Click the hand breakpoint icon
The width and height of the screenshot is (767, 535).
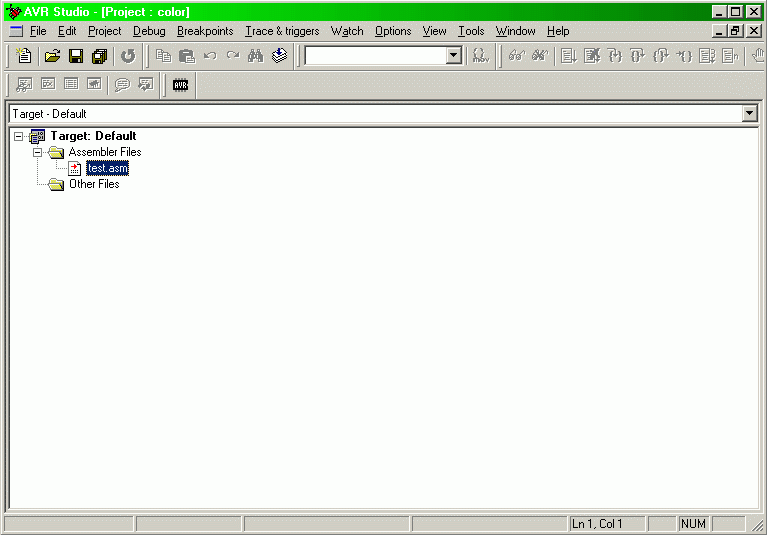click(x=758, y=56)
